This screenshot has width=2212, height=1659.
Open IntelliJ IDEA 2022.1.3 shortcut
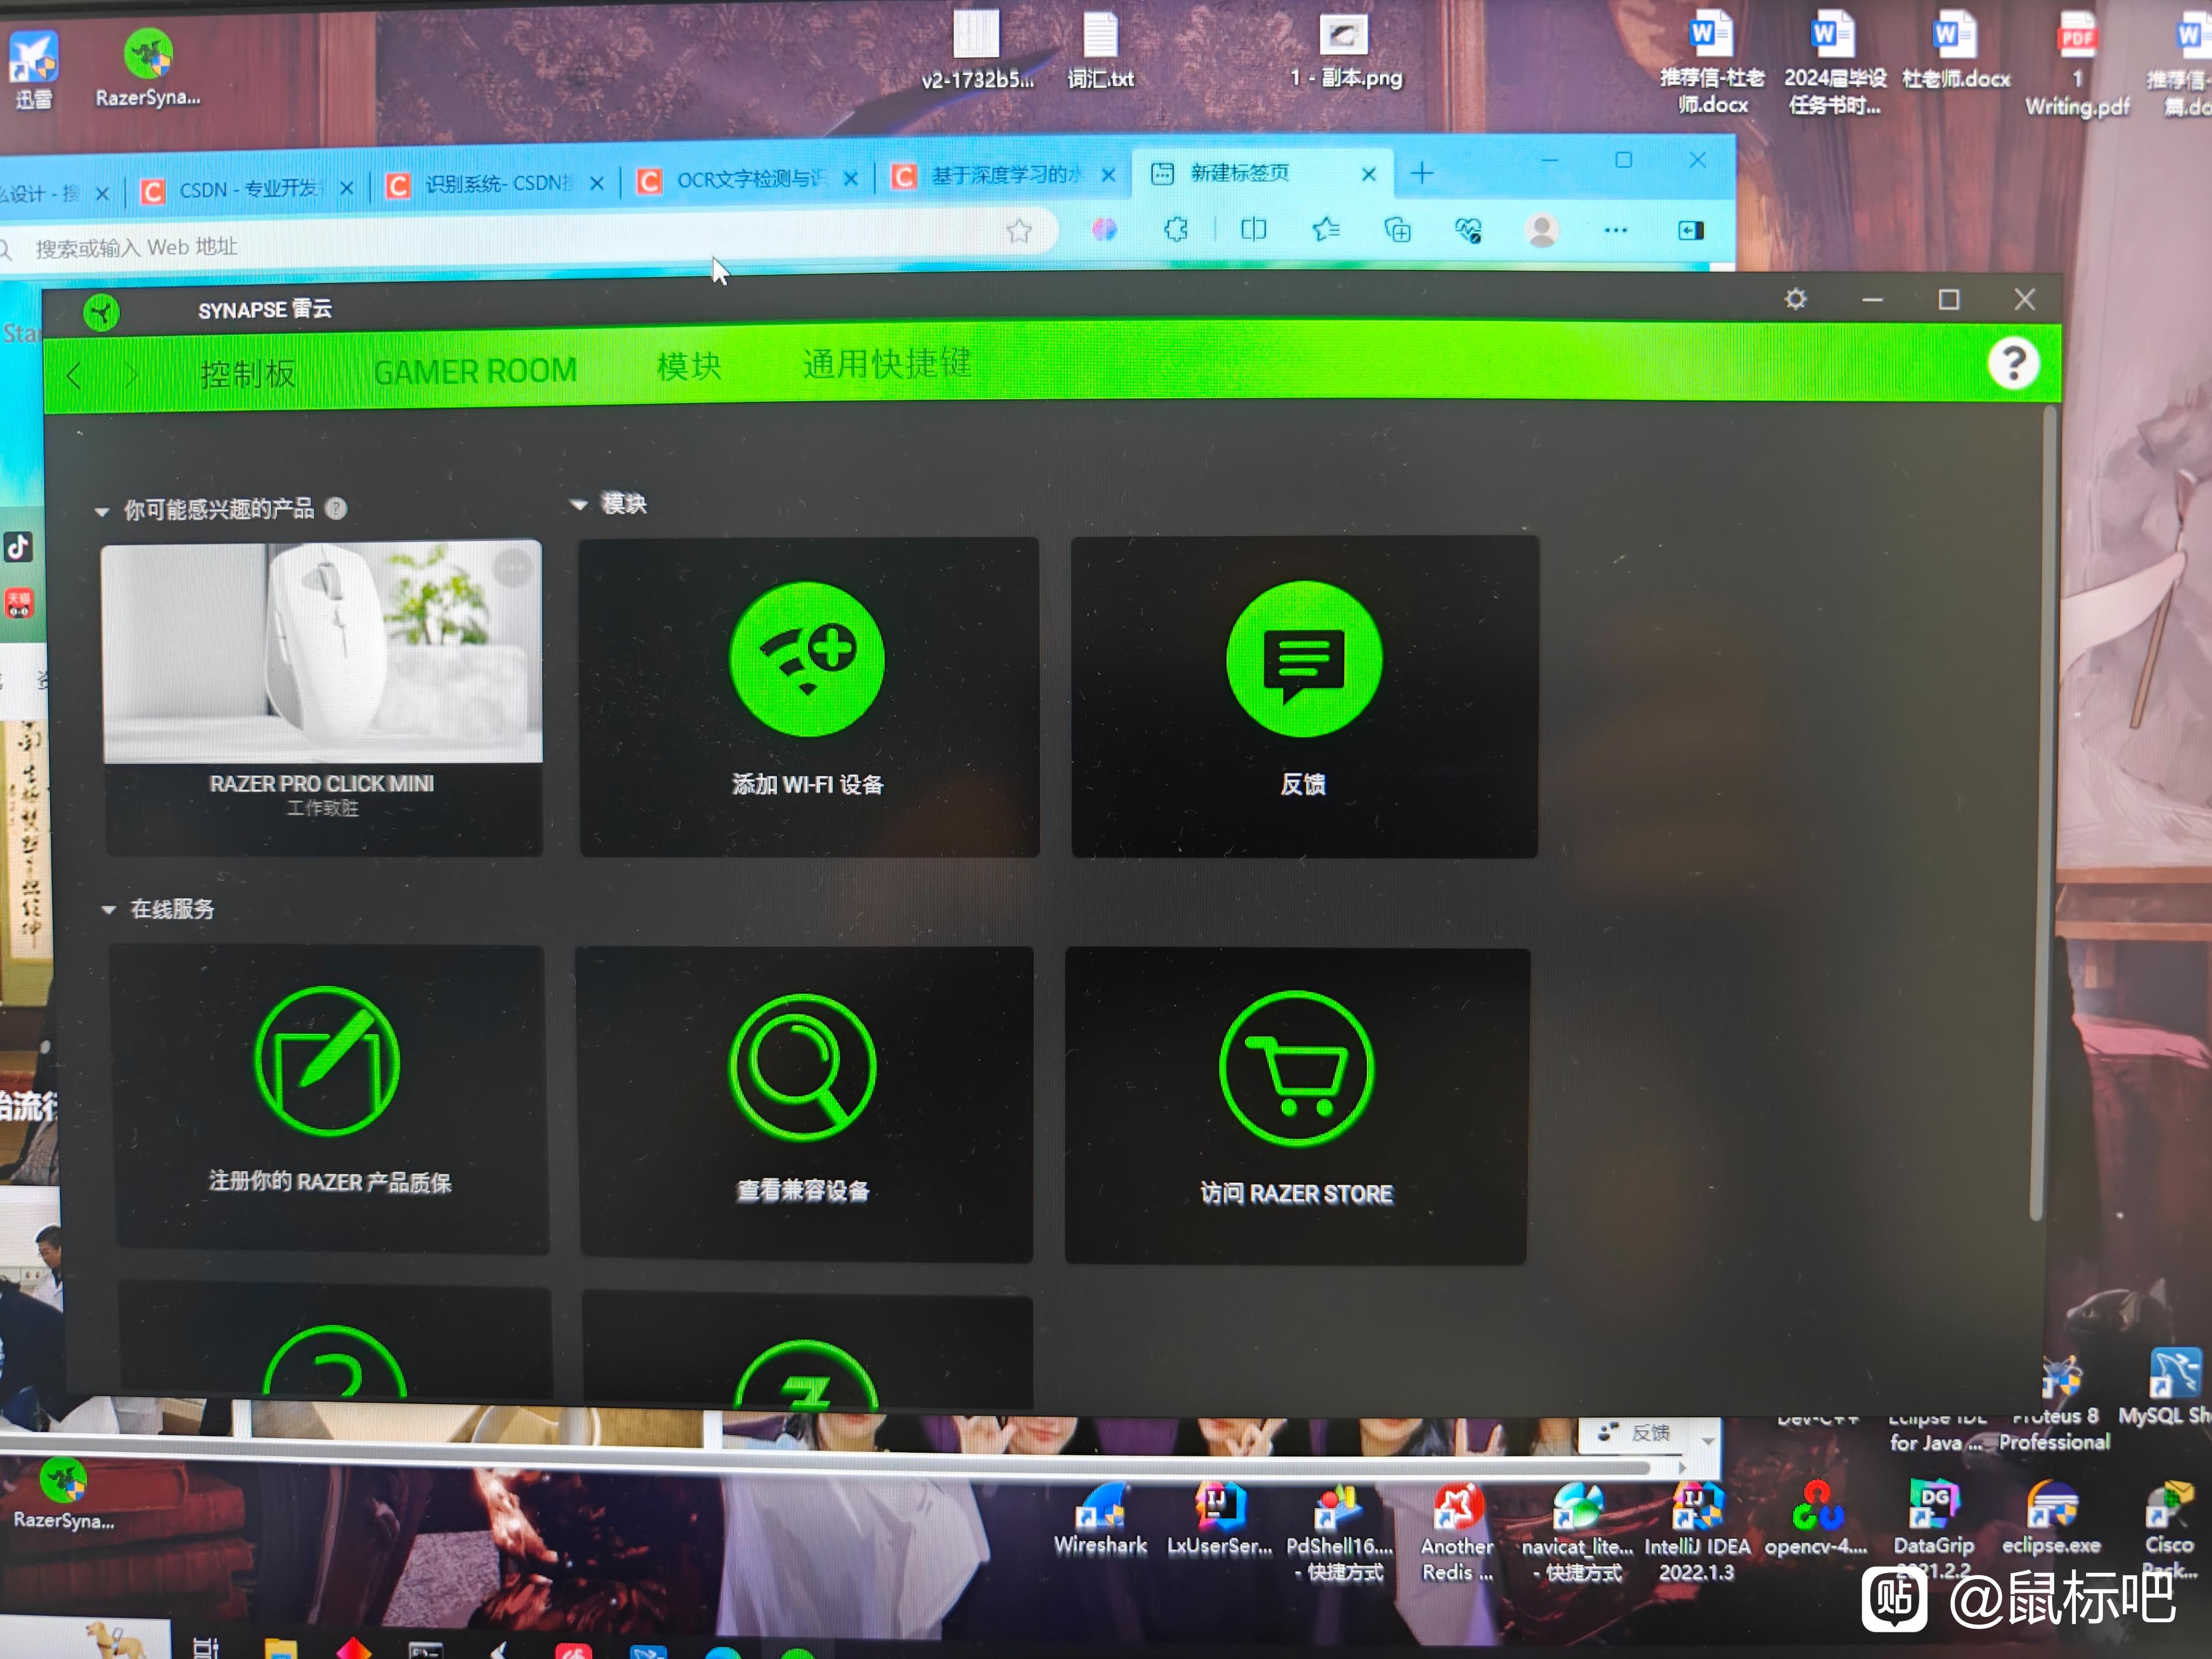1697,1532
